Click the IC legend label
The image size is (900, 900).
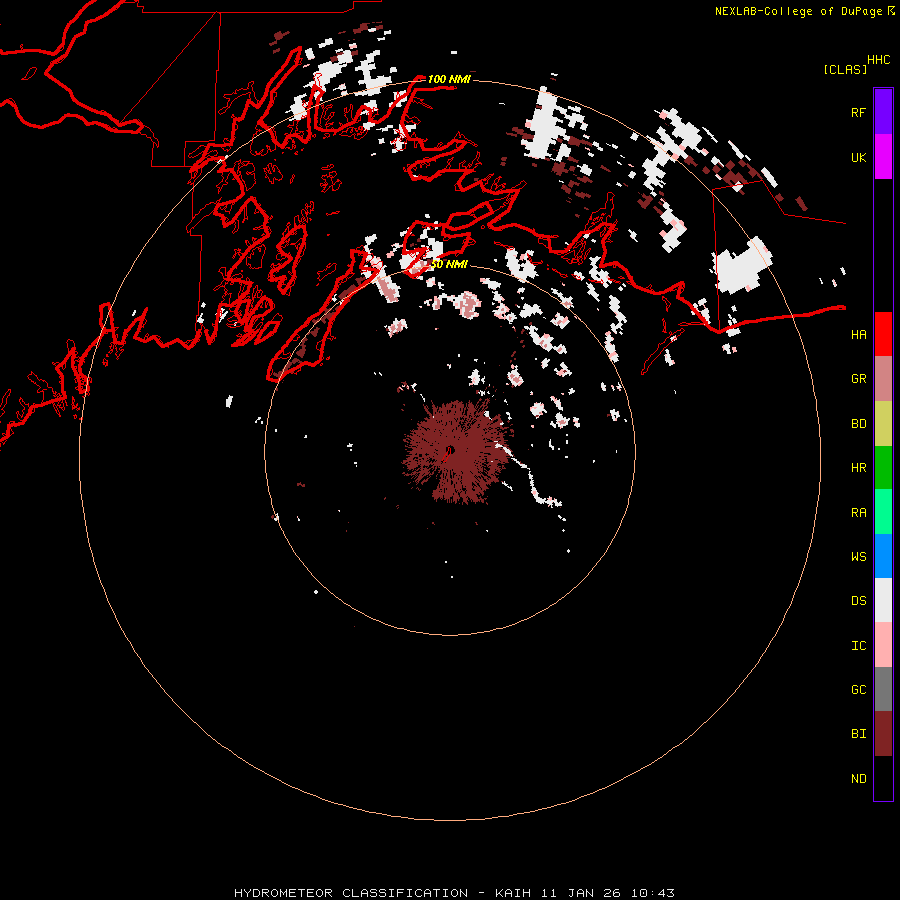coord(858,645)
